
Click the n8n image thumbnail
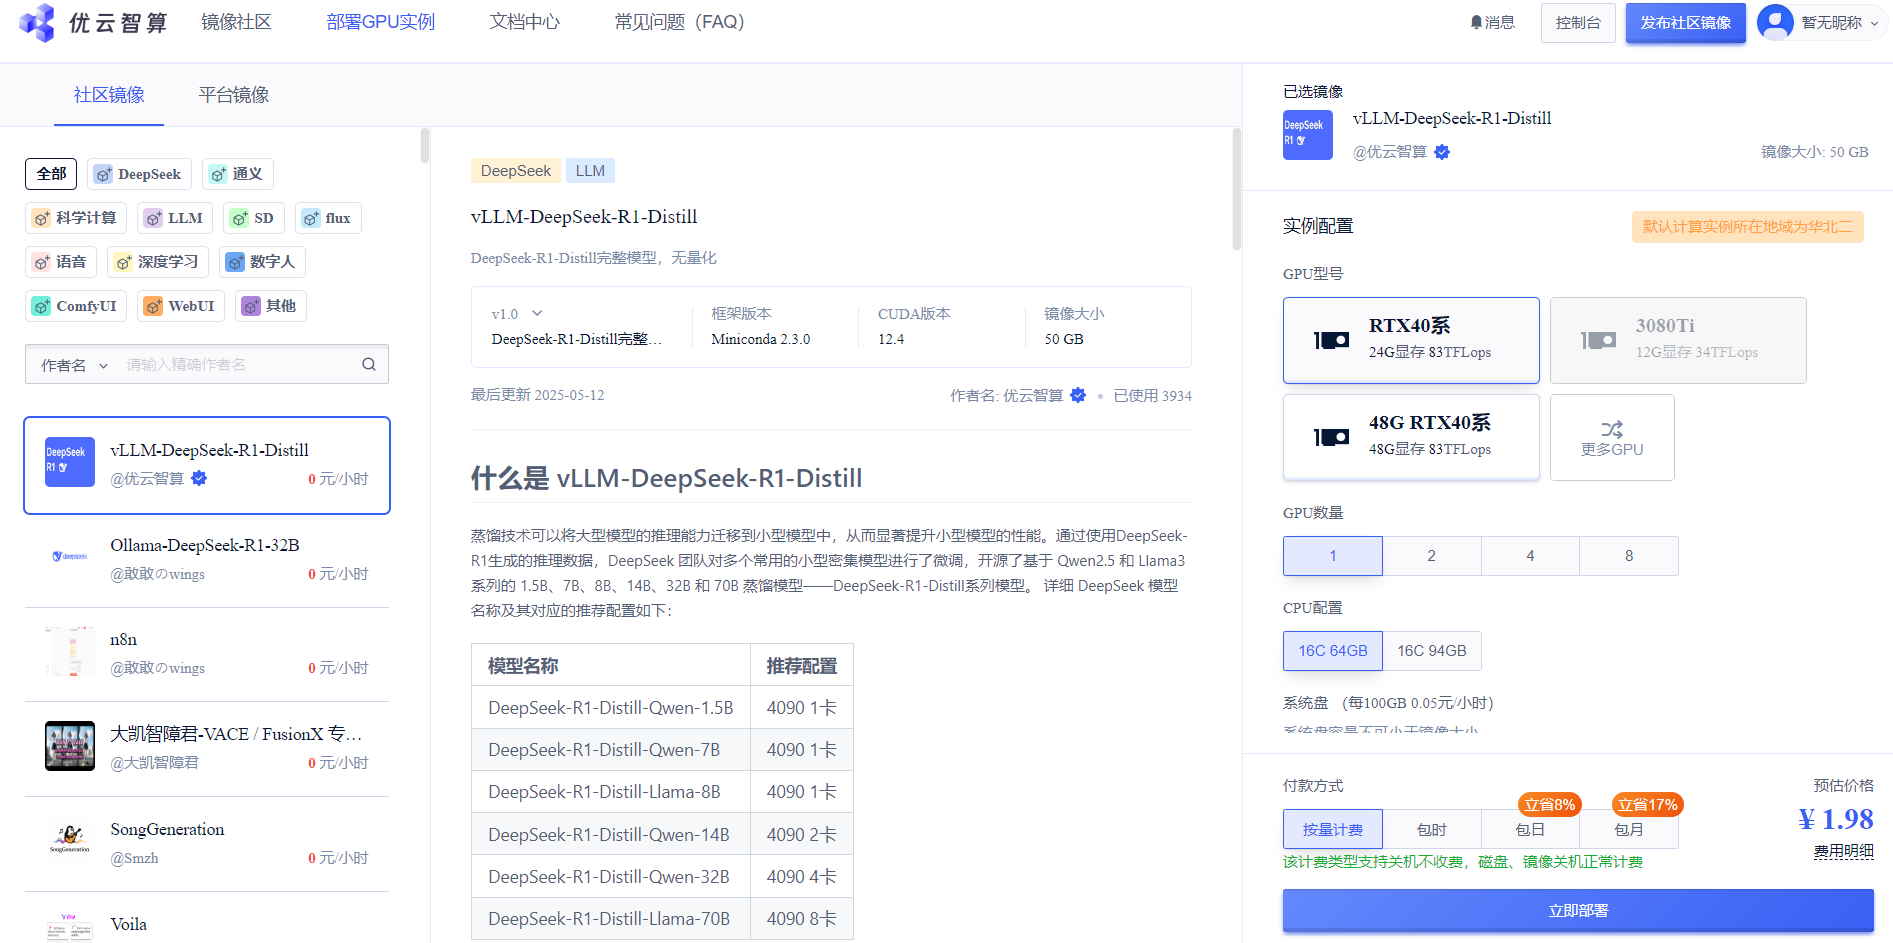pyautogui.click(x=70, y=651)
